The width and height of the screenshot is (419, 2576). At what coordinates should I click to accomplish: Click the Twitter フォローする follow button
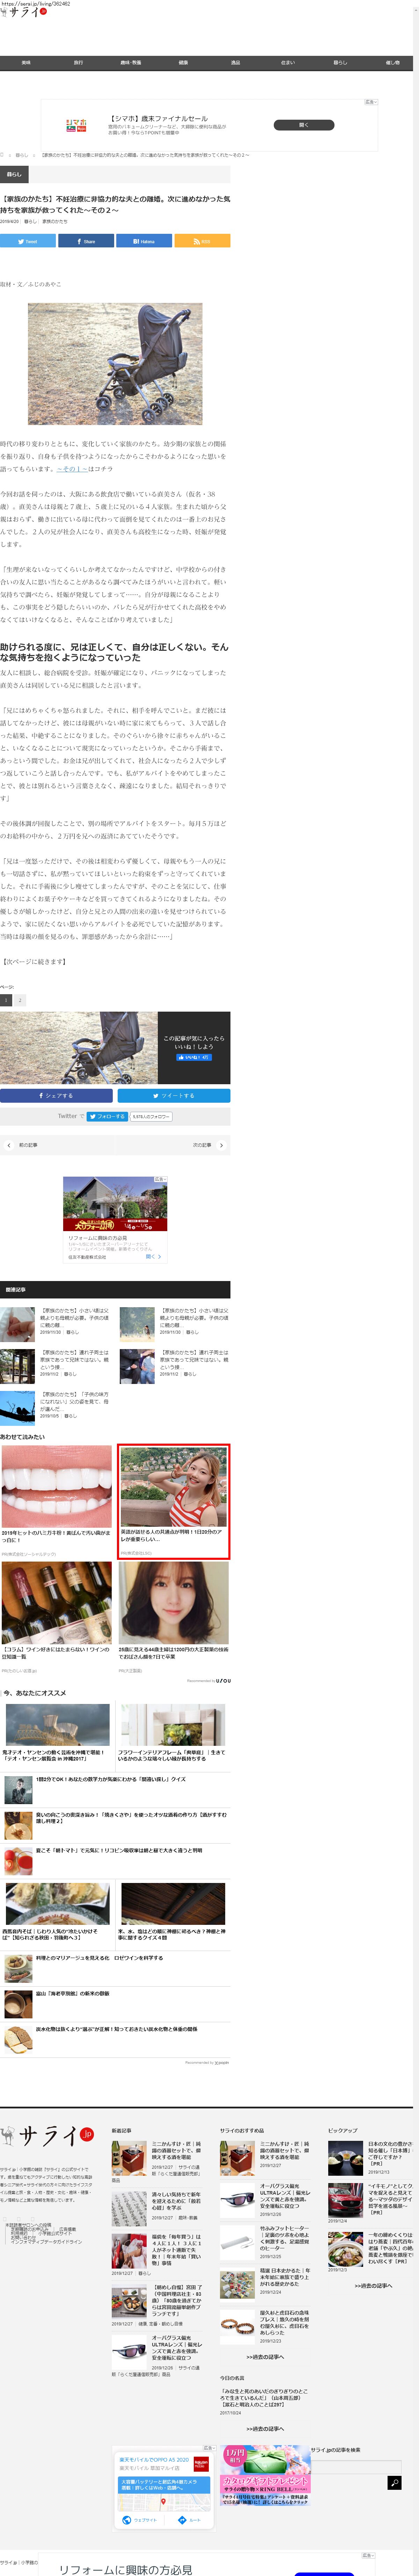107,1116
